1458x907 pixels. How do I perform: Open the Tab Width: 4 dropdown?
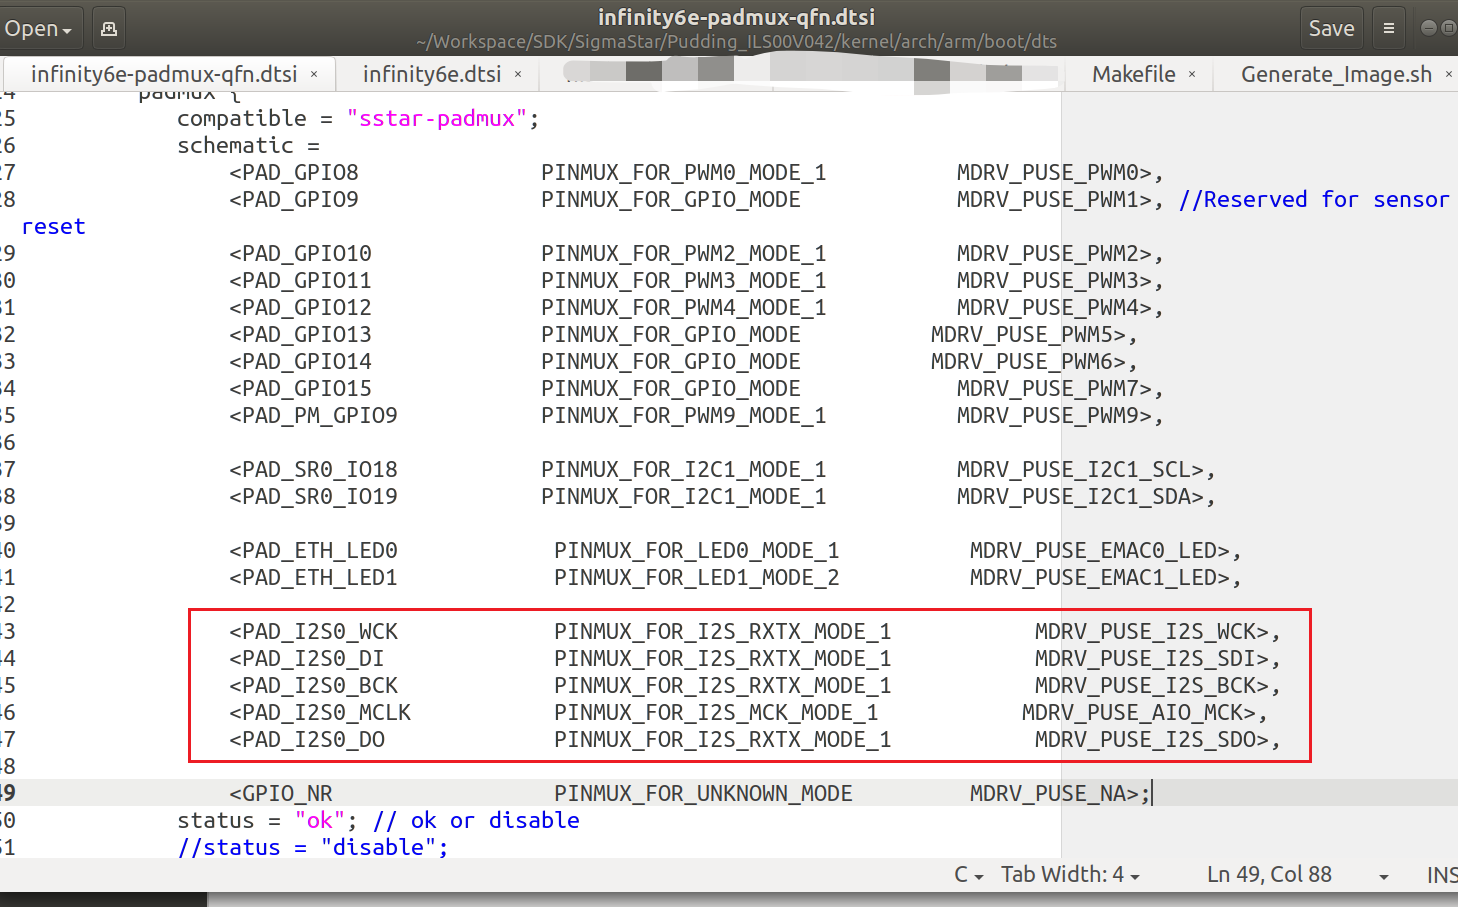(1070, 875)
